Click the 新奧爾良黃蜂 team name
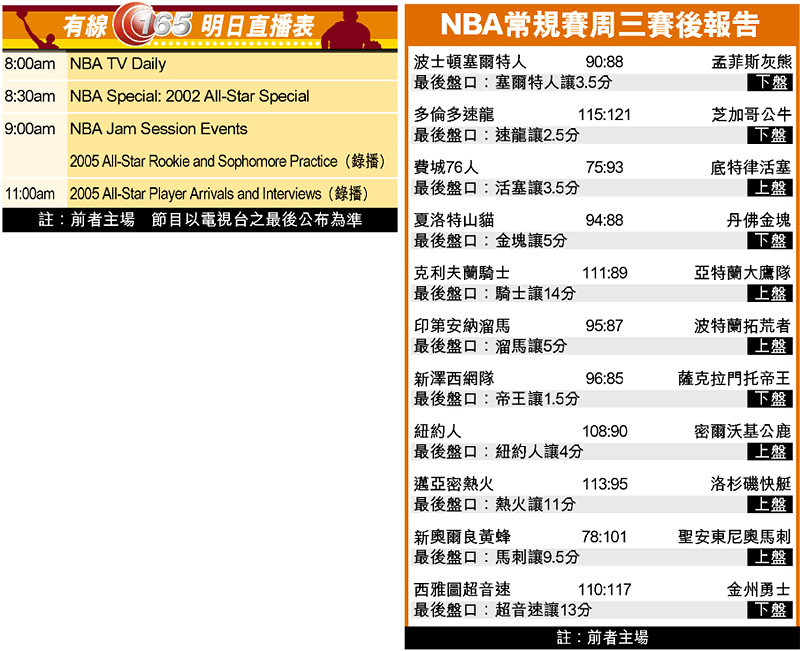Screen dimensions: 800x651 [462, 537]
